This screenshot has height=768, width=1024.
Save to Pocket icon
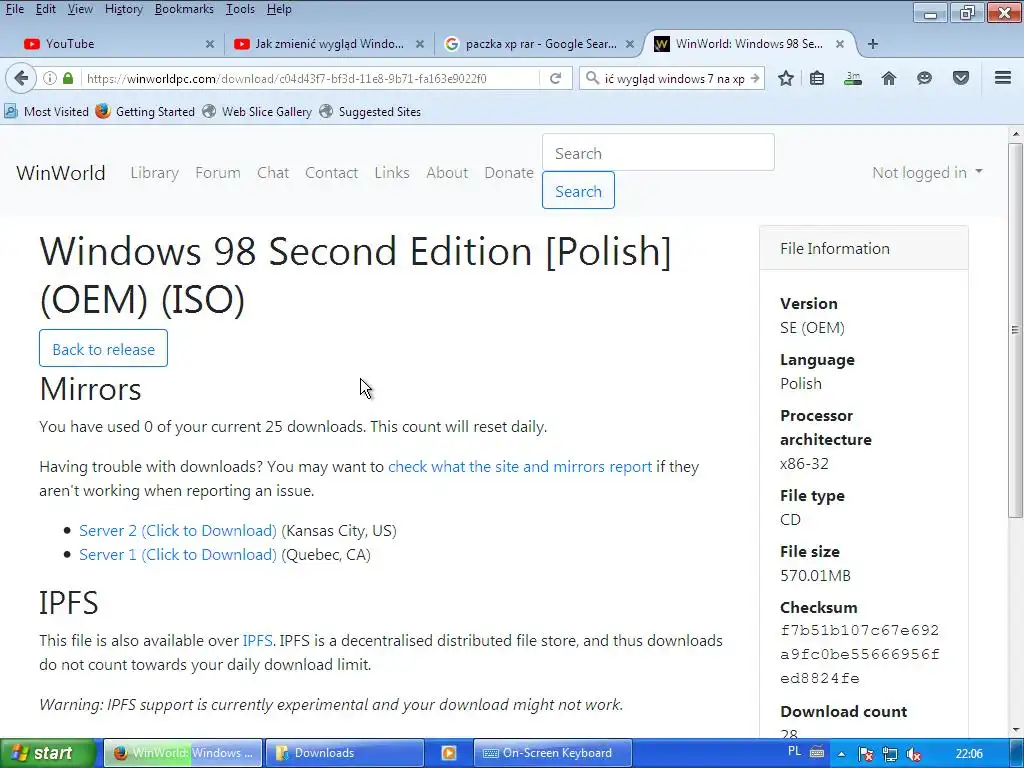pyautogui.click(x=961, y=78)
